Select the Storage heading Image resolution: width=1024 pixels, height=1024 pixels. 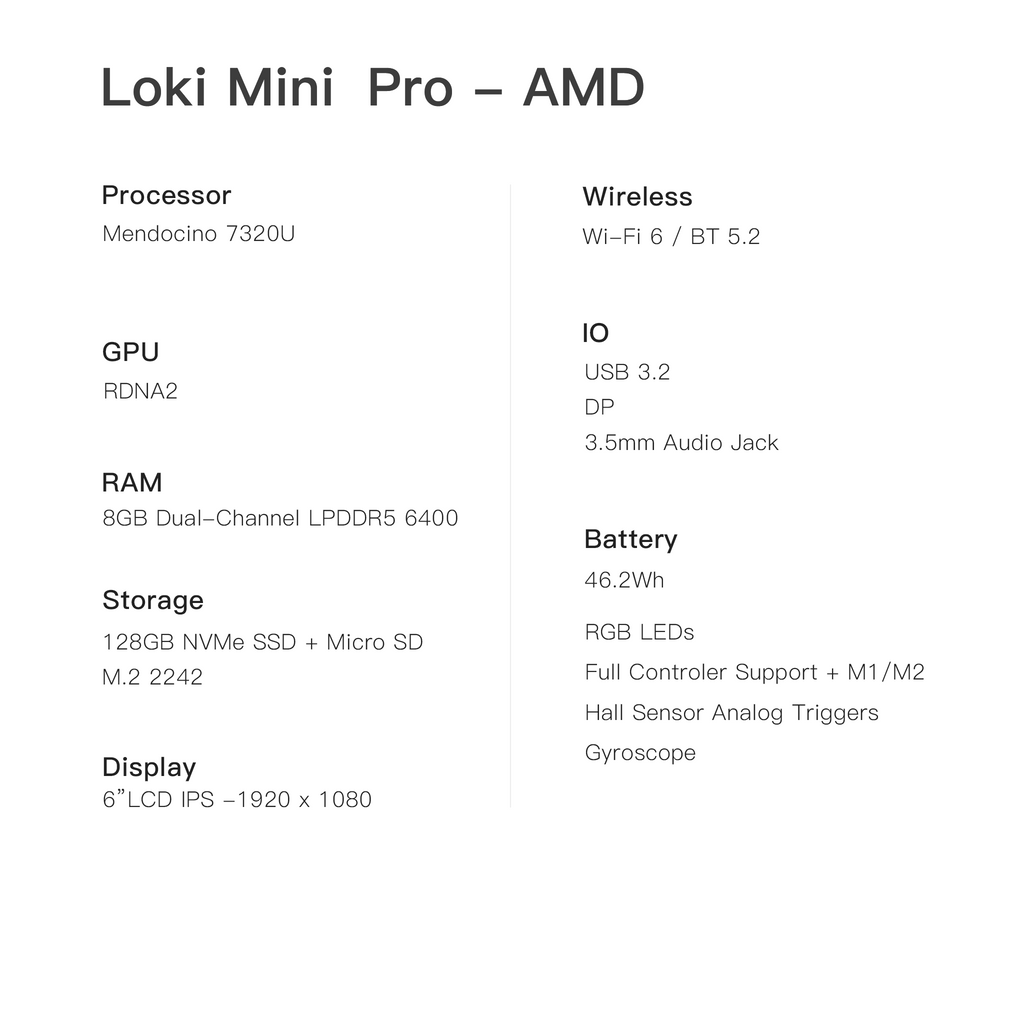click(153, 601)
